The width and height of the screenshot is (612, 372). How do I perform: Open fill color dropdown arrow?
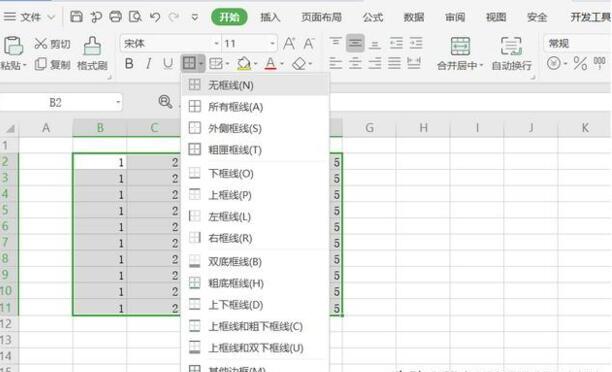(256, 63)
